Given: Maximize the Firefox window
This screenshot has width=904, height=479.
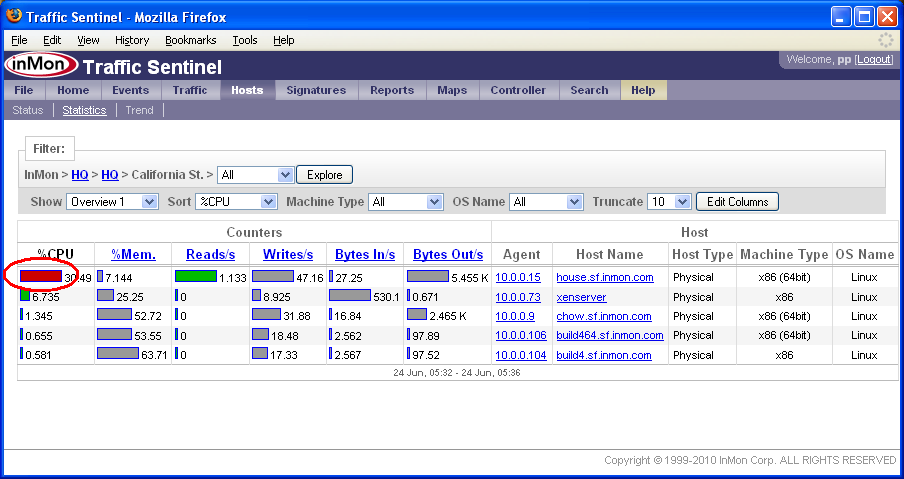Looking at the screenshot, I should 864,17.
